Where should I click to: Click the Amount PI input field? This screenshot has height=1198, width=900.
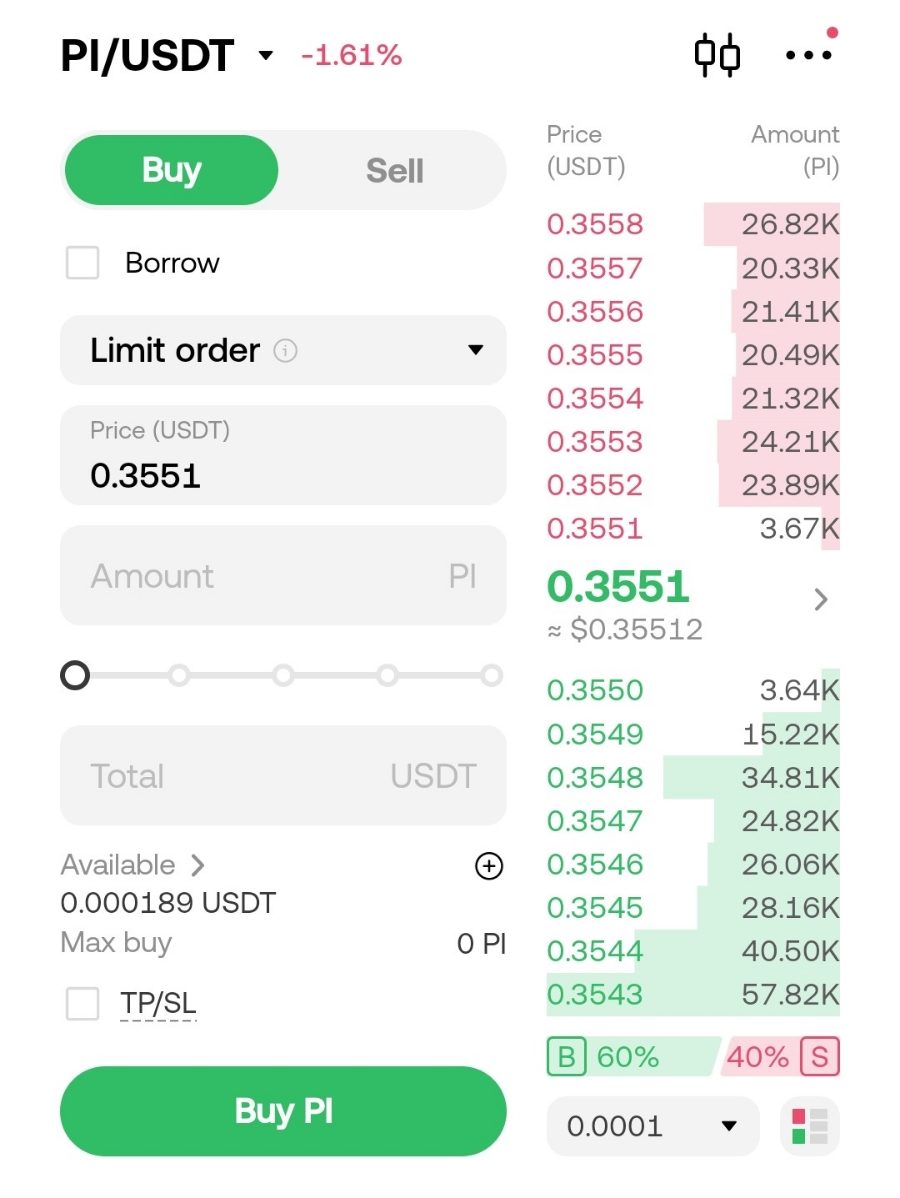pos(283,576)
